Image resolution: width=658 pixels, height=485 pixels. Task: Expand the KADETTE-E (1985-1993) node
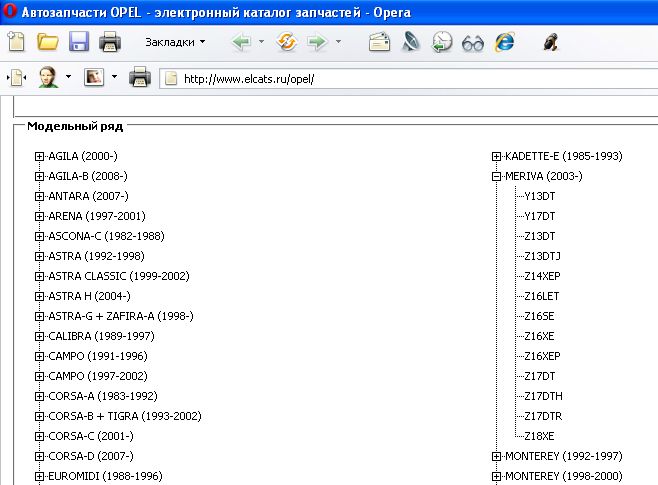tap(496, 156)
